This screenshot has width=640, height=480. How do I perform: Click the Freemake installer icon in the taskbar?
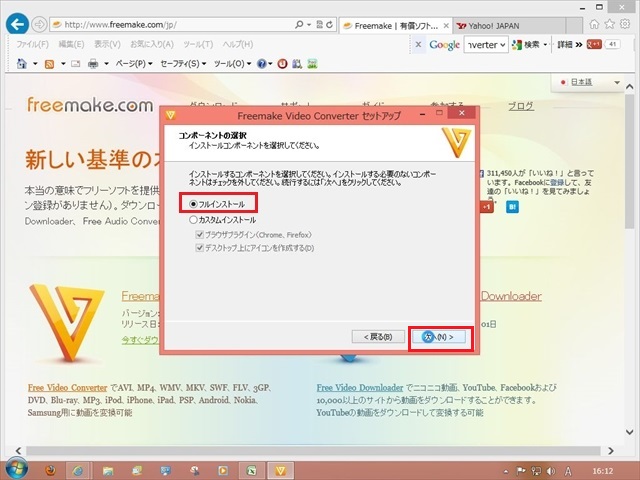coord(283,468)
